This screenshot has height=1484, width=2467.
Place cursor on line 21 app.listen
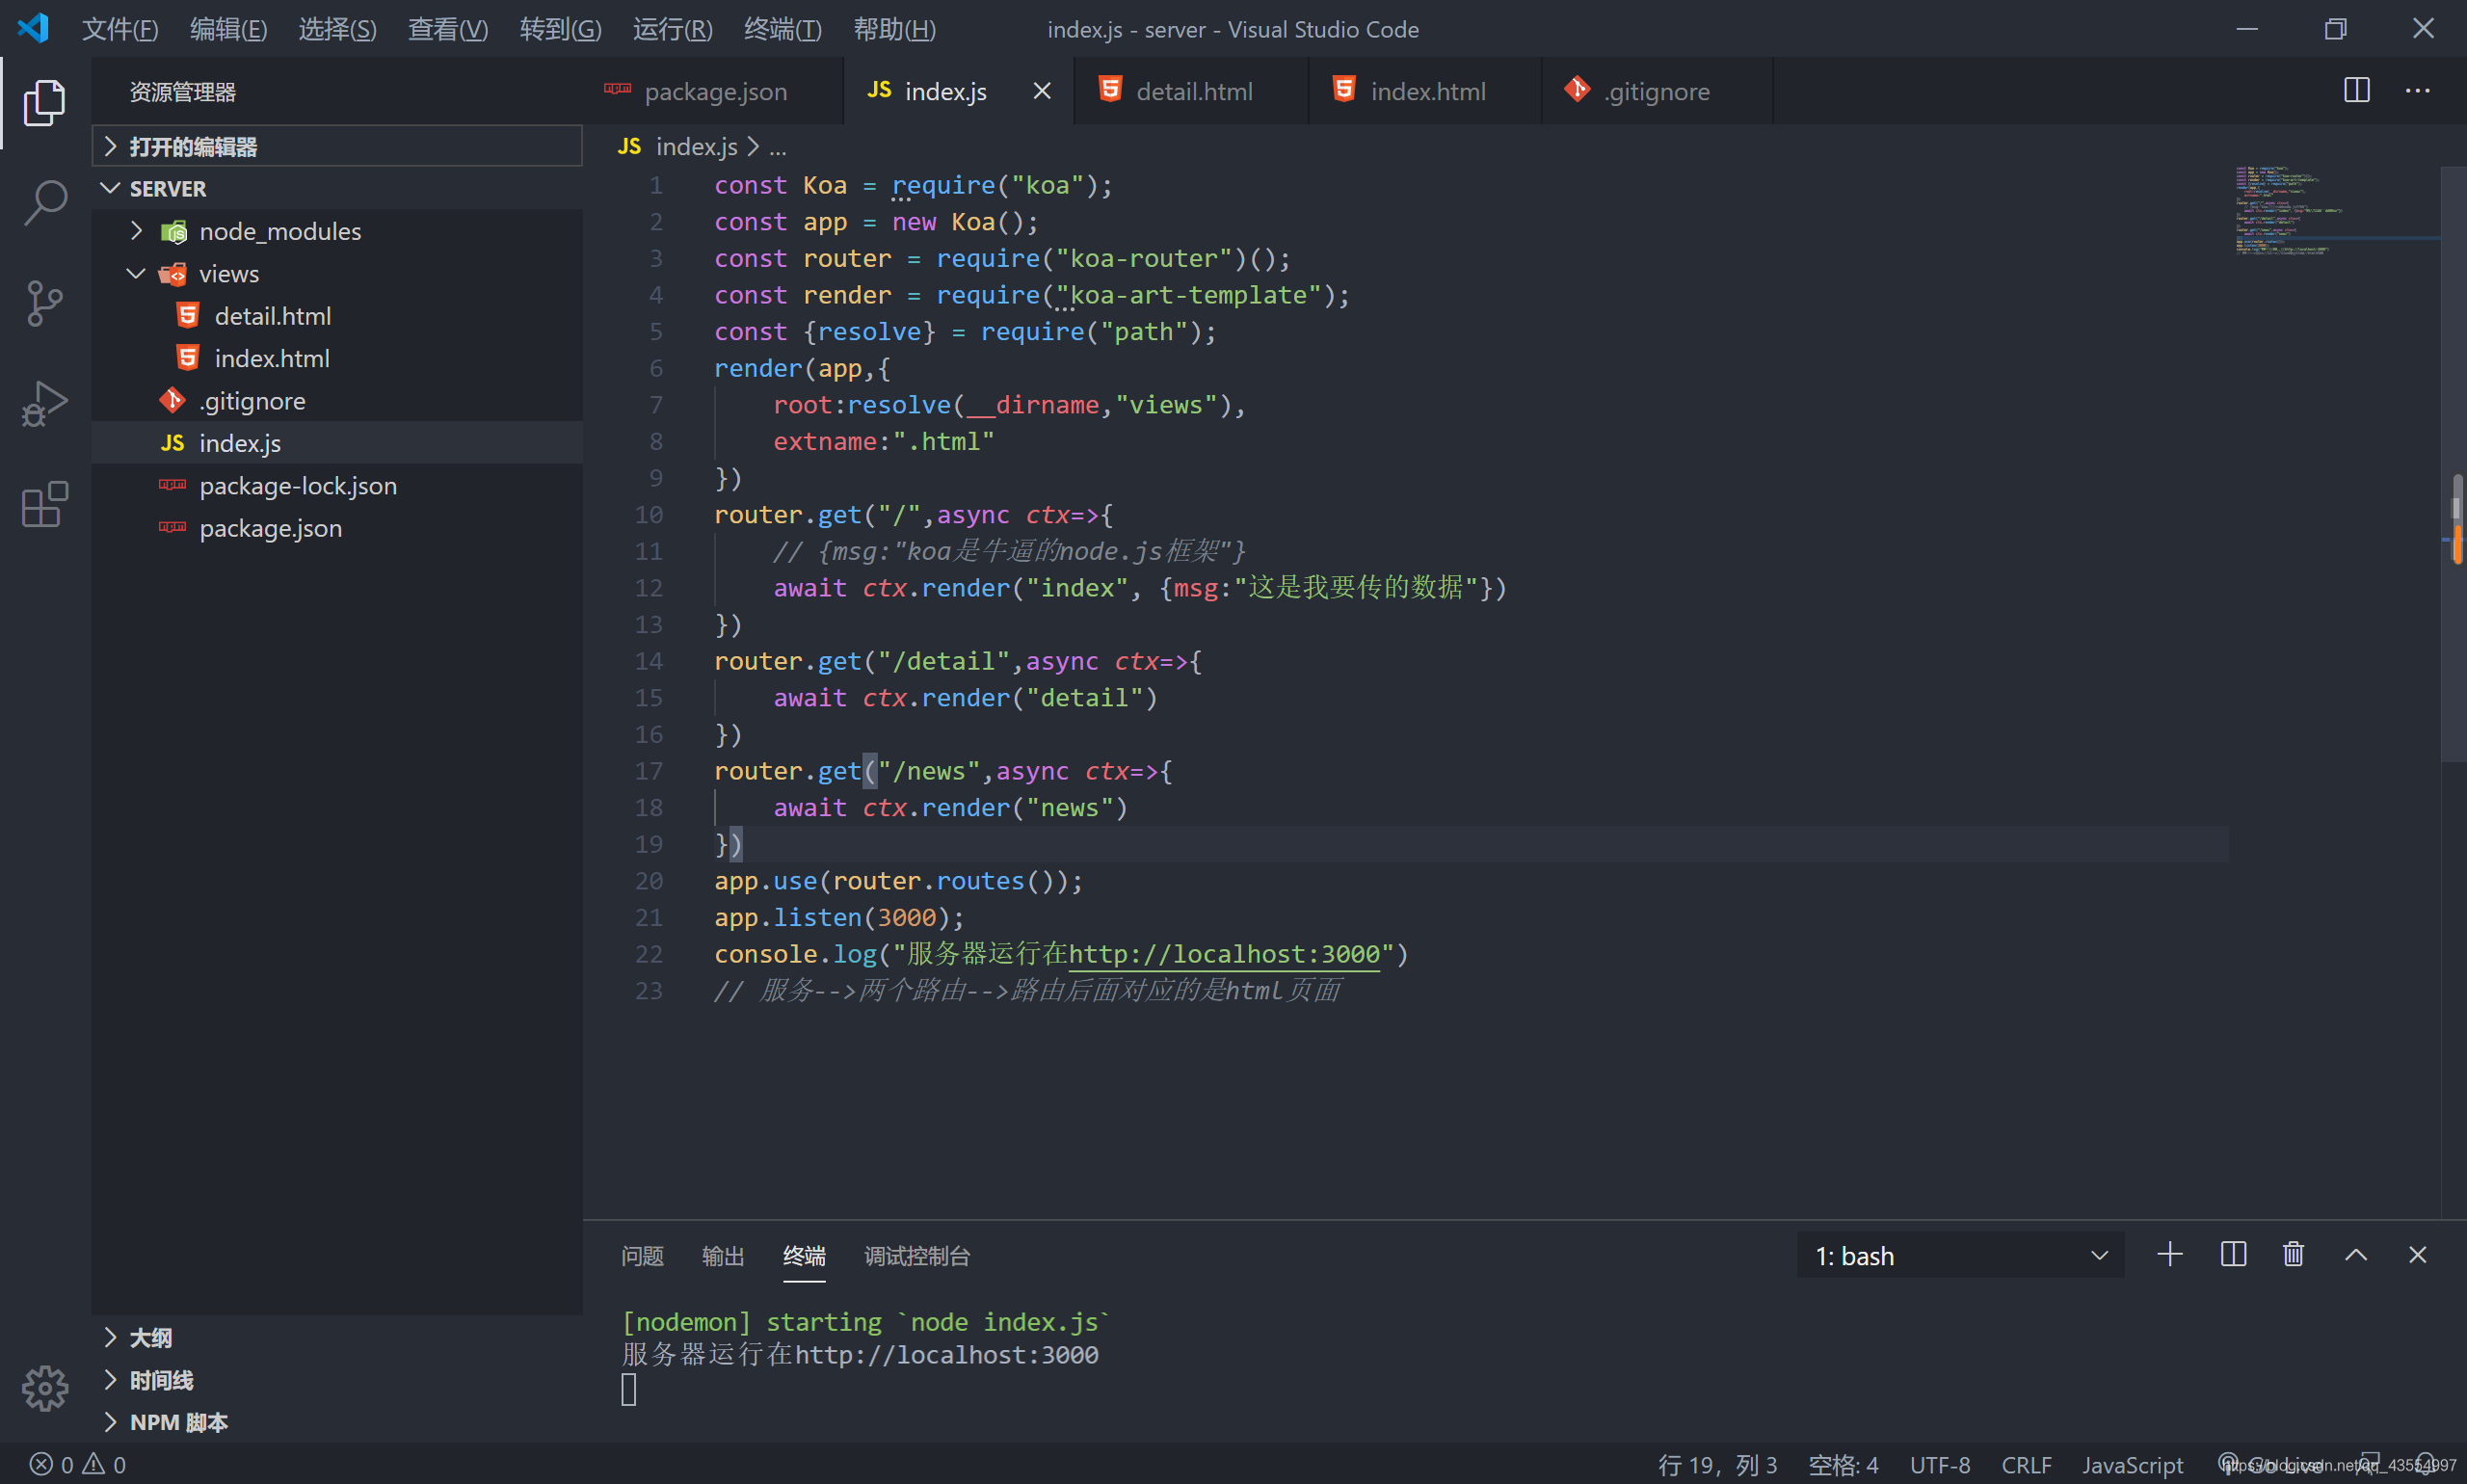[838, 917]
